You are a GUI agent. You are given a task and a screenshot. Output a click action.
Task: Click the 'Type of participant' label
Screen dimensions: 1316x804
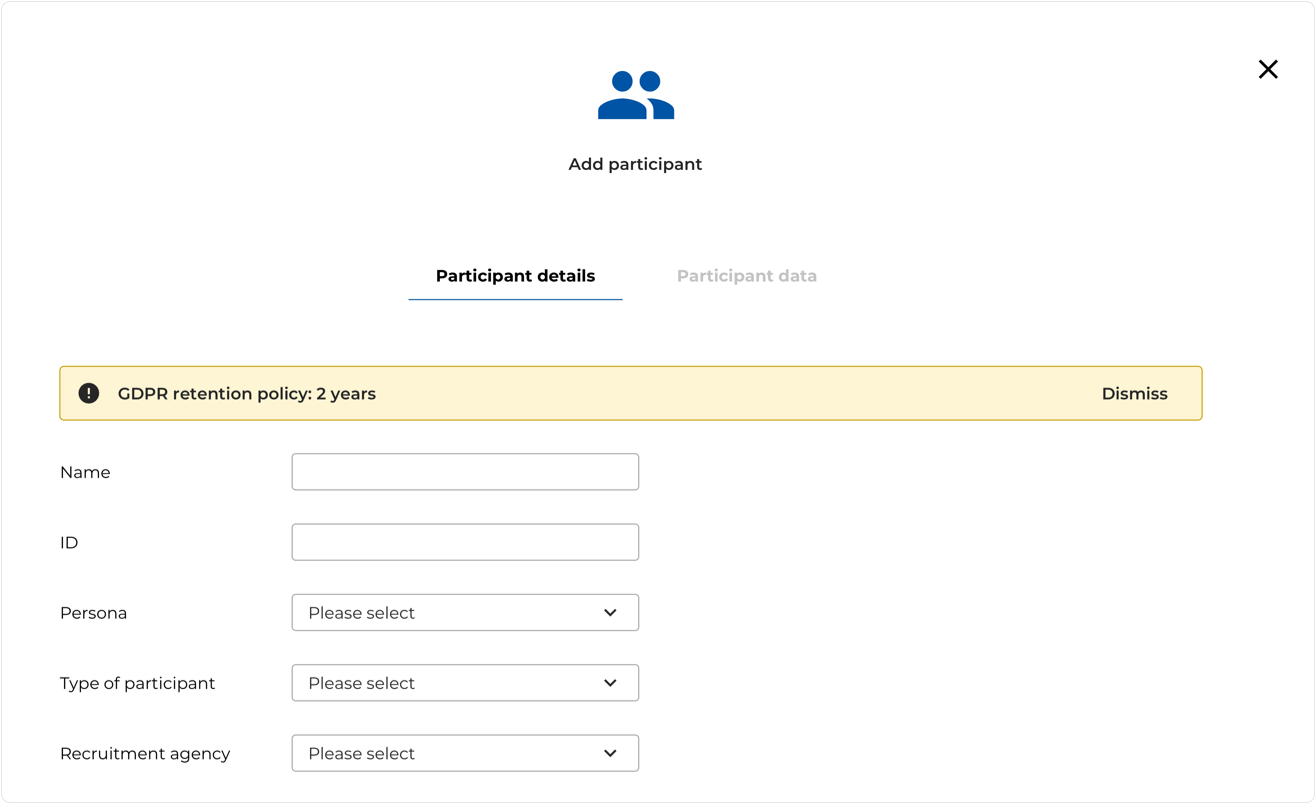coord(137,683)
